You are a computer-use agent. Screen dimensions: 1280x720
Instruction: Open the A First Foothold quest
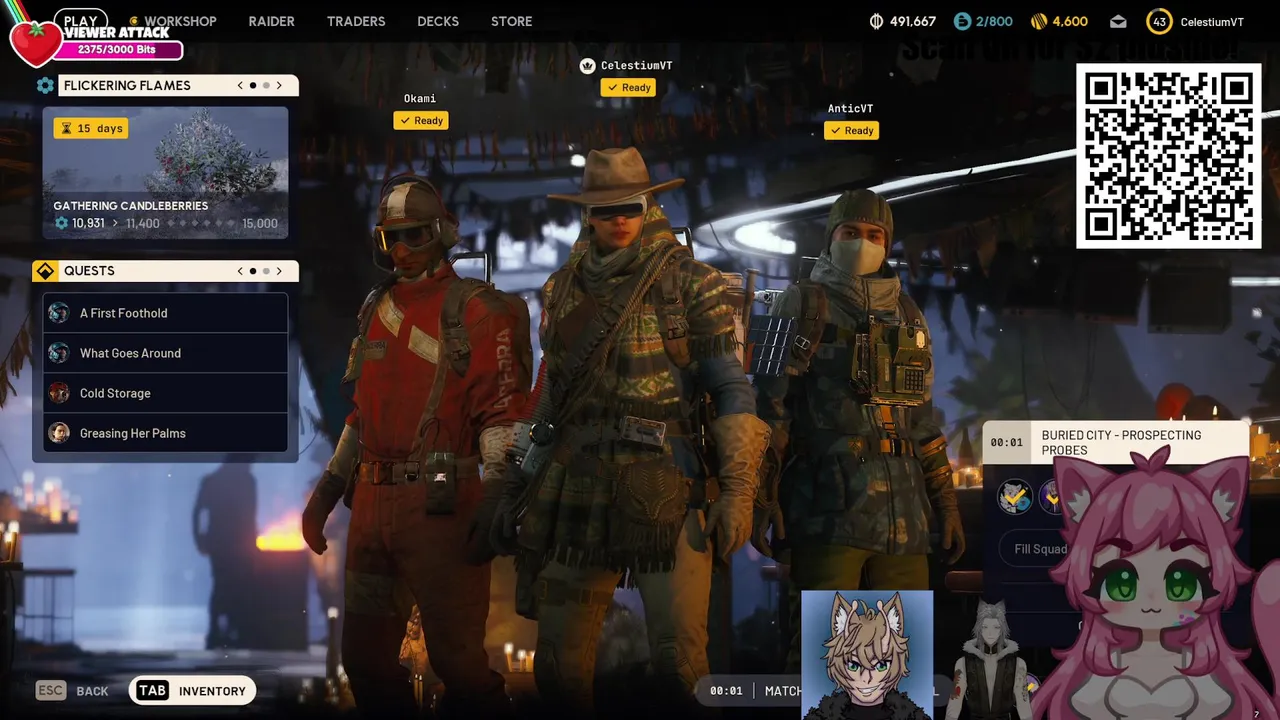[165, 313]
